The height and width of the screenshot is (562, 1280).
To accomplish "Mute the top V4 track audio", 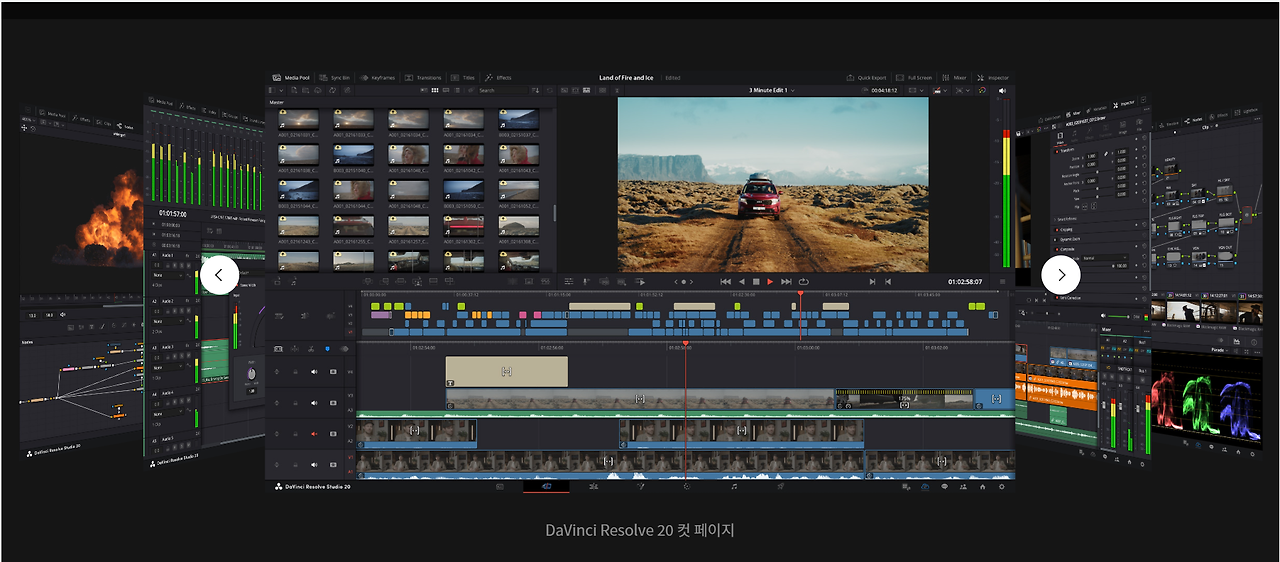I will [314, 371].
